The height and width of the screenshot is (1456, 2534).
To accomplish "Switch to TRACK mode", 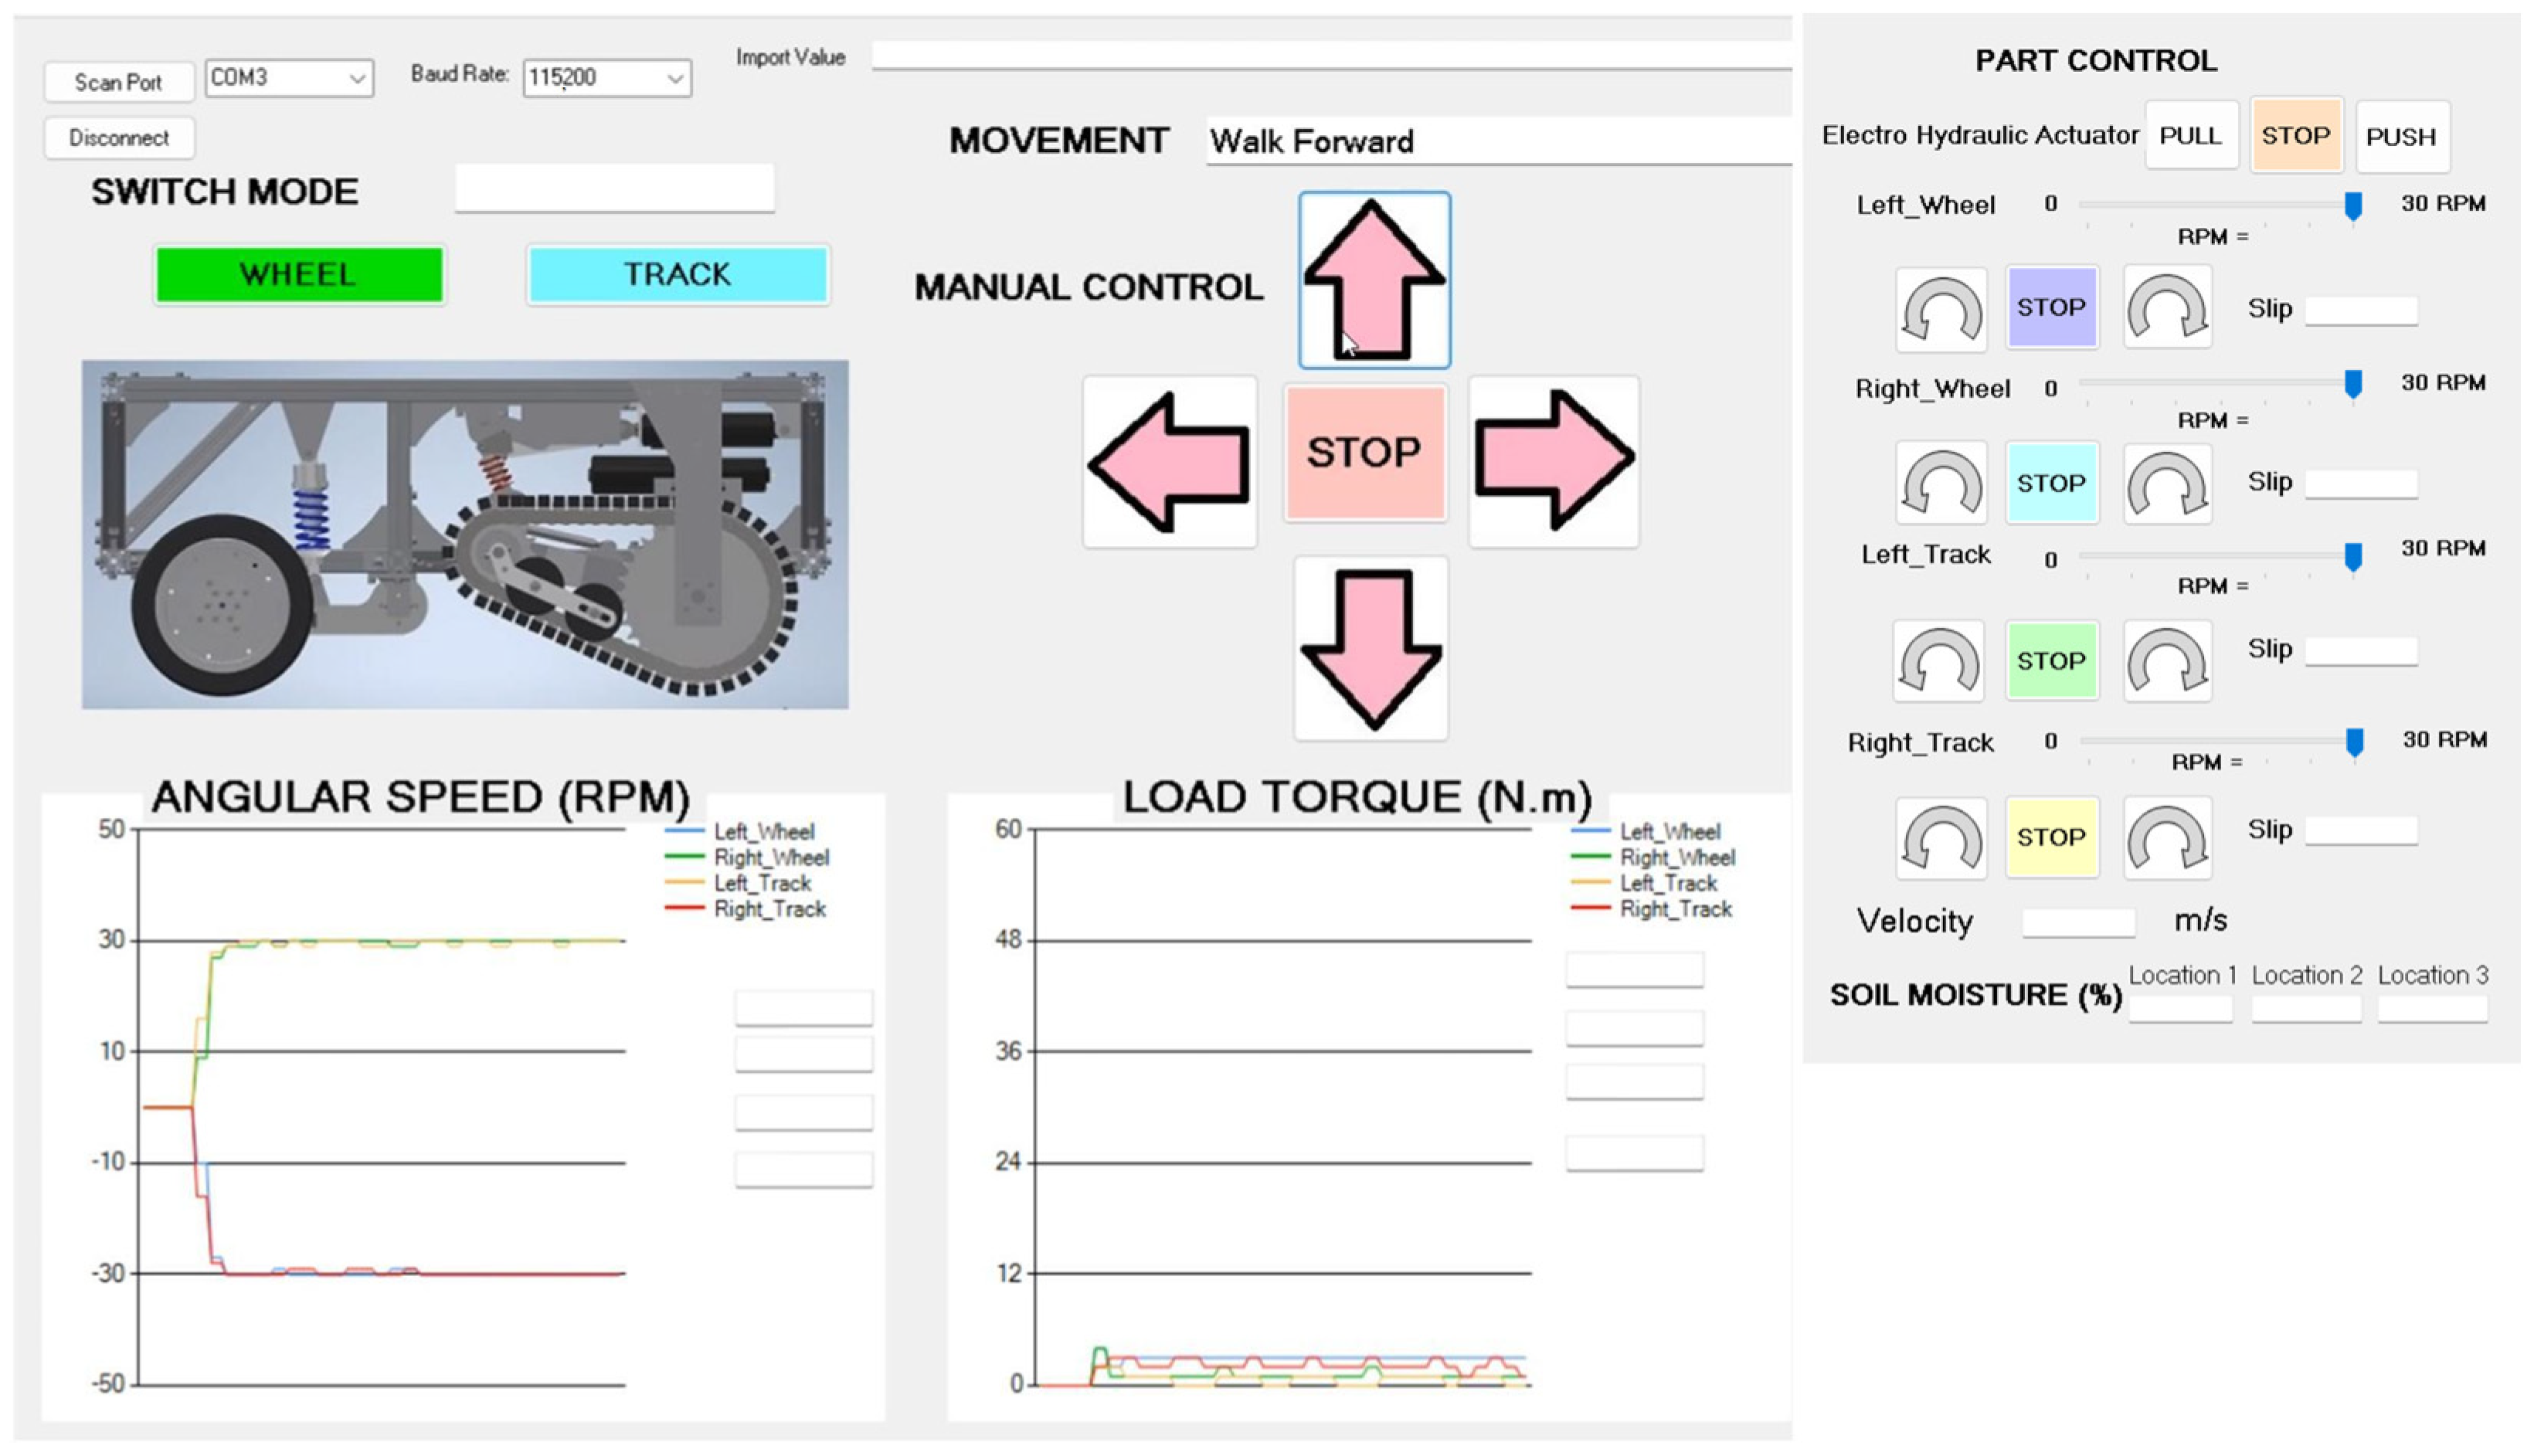I will click(677, 274).
